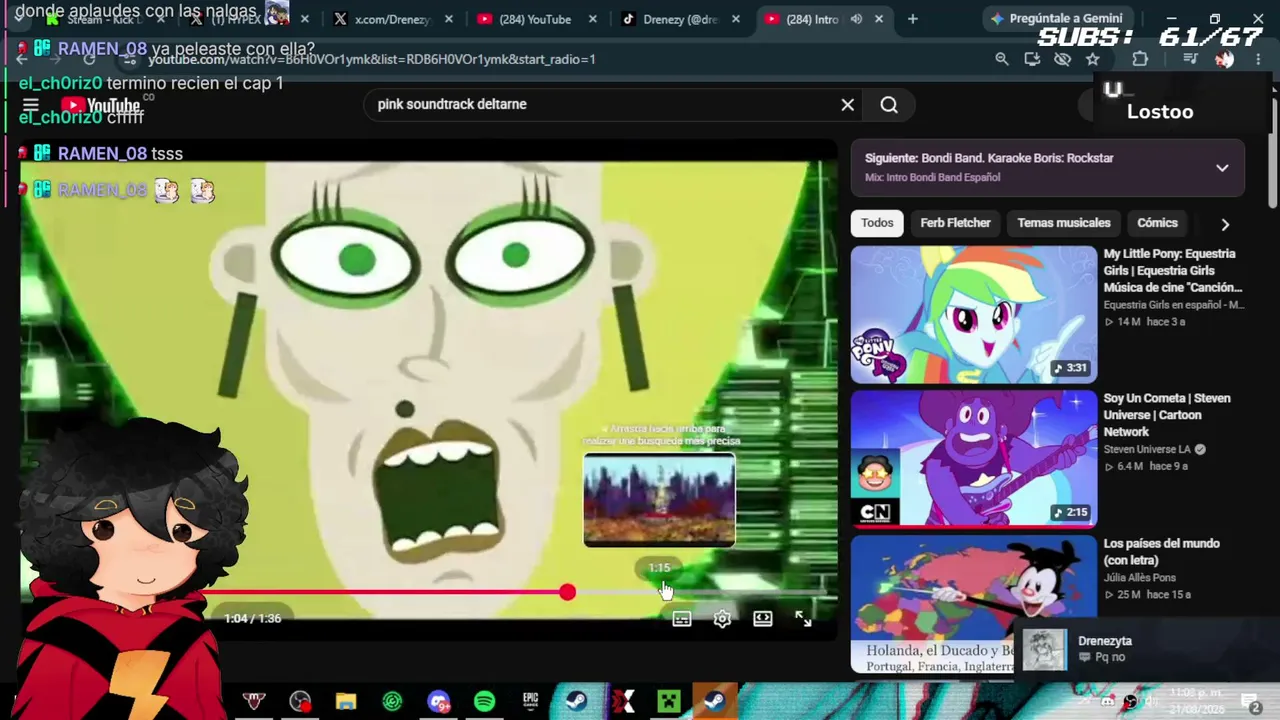Screen dimensions: 1280x720
Task: Close the '(284) YouTube' browser tab
Action: click(x=593, y=19)
